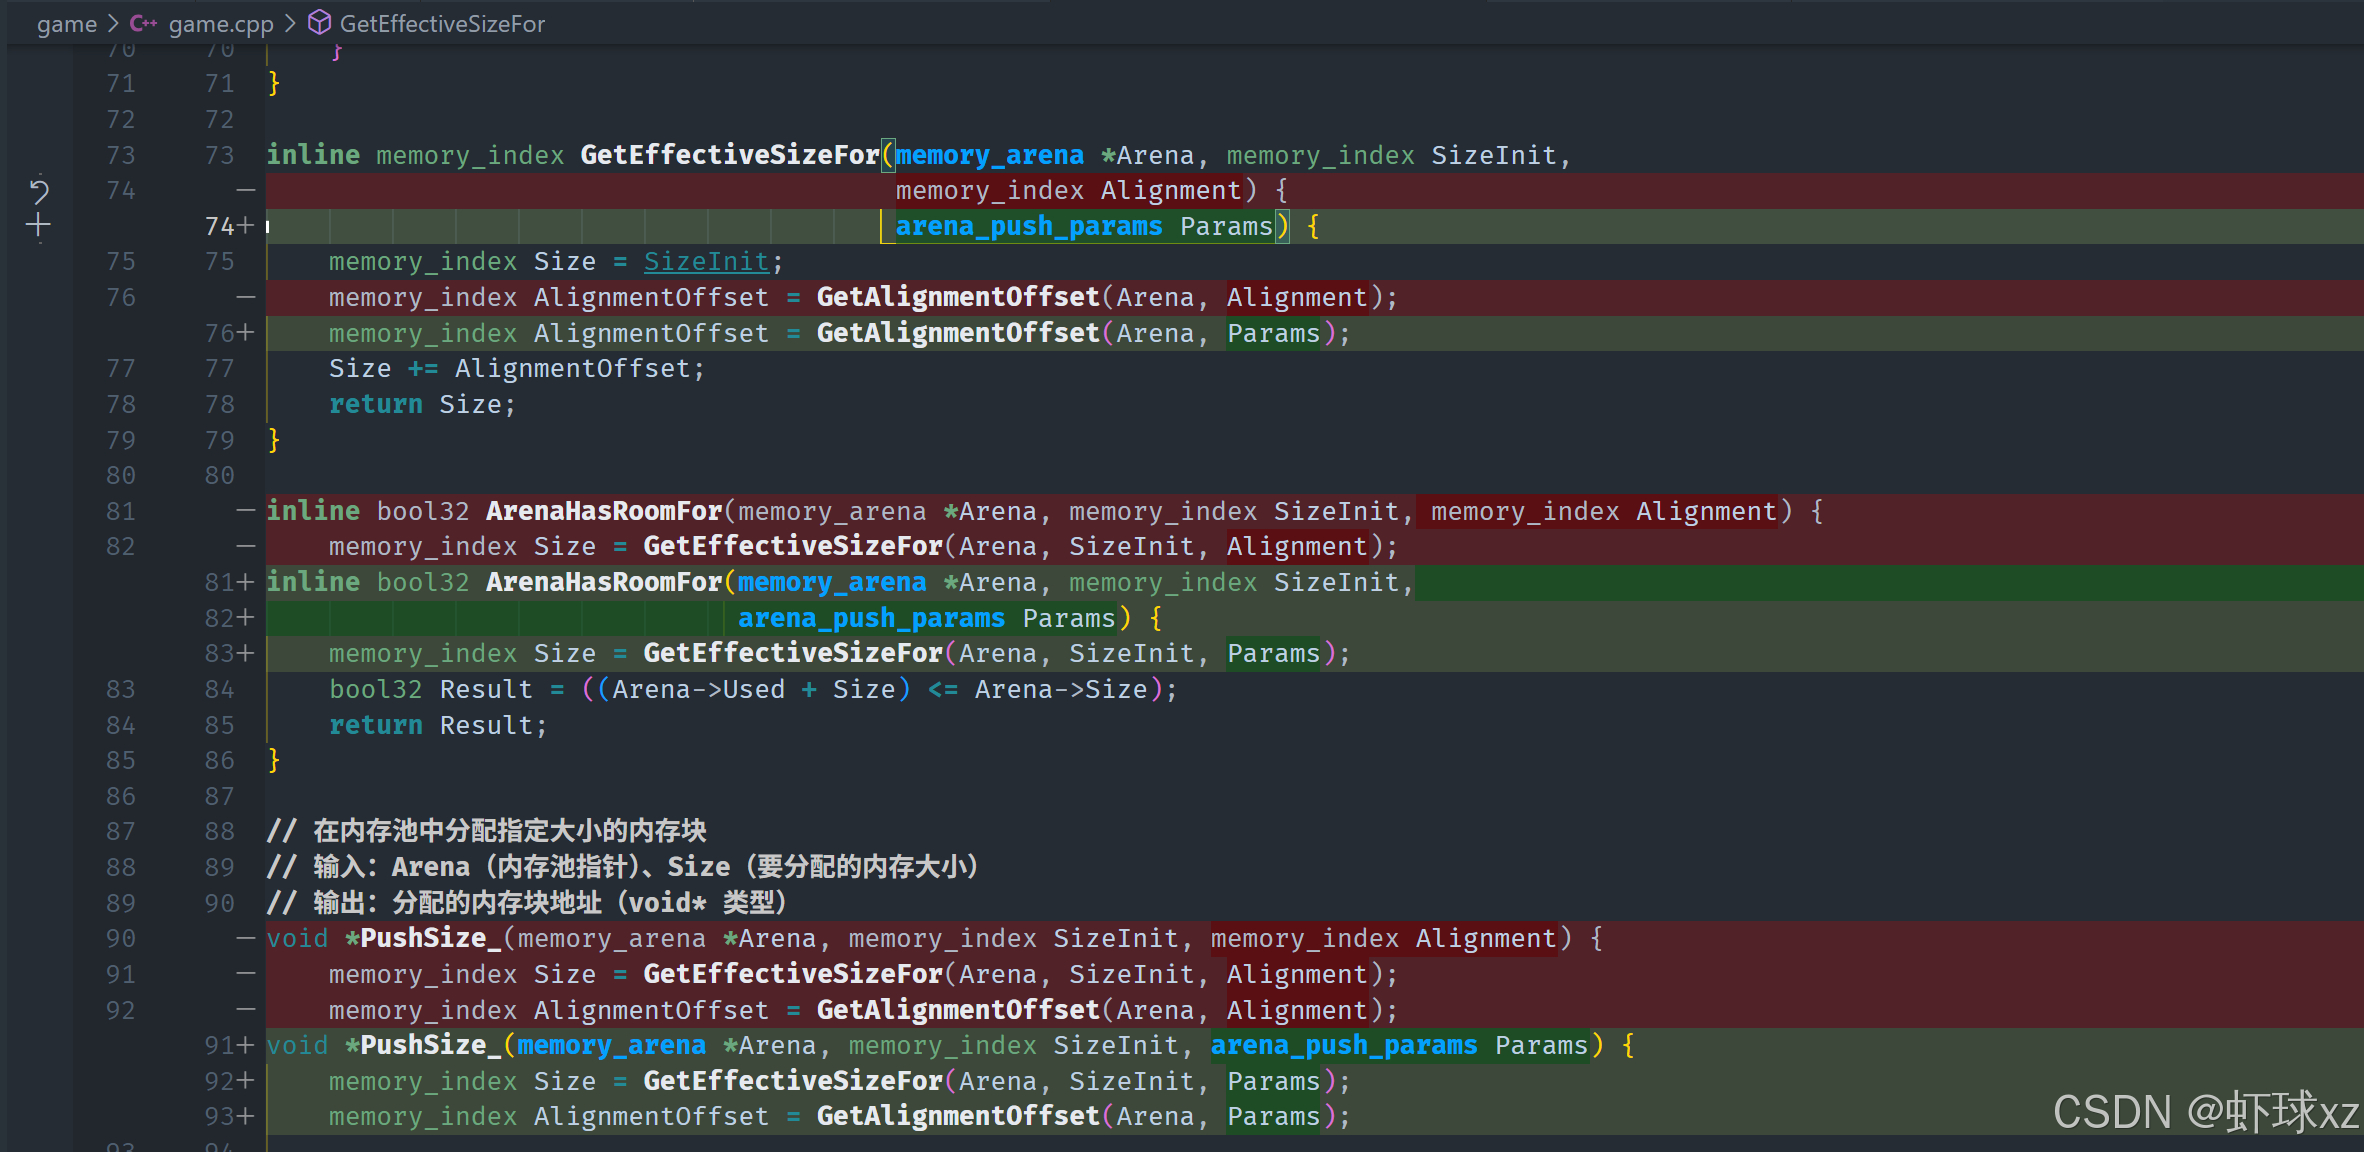This screenshot has width=2364, height=1152.
Task: Click the insertion plus marker on line 81
Action: tap(246, 582)
